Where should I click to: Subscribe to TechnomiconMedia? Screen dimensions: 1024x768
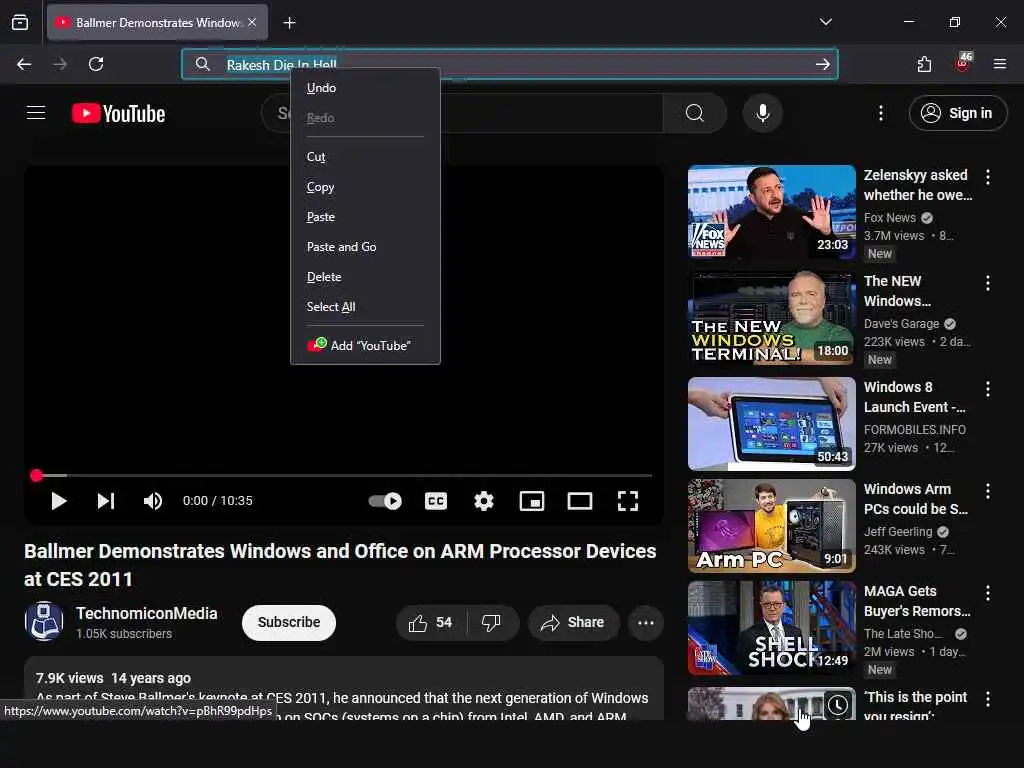[289, 622]
